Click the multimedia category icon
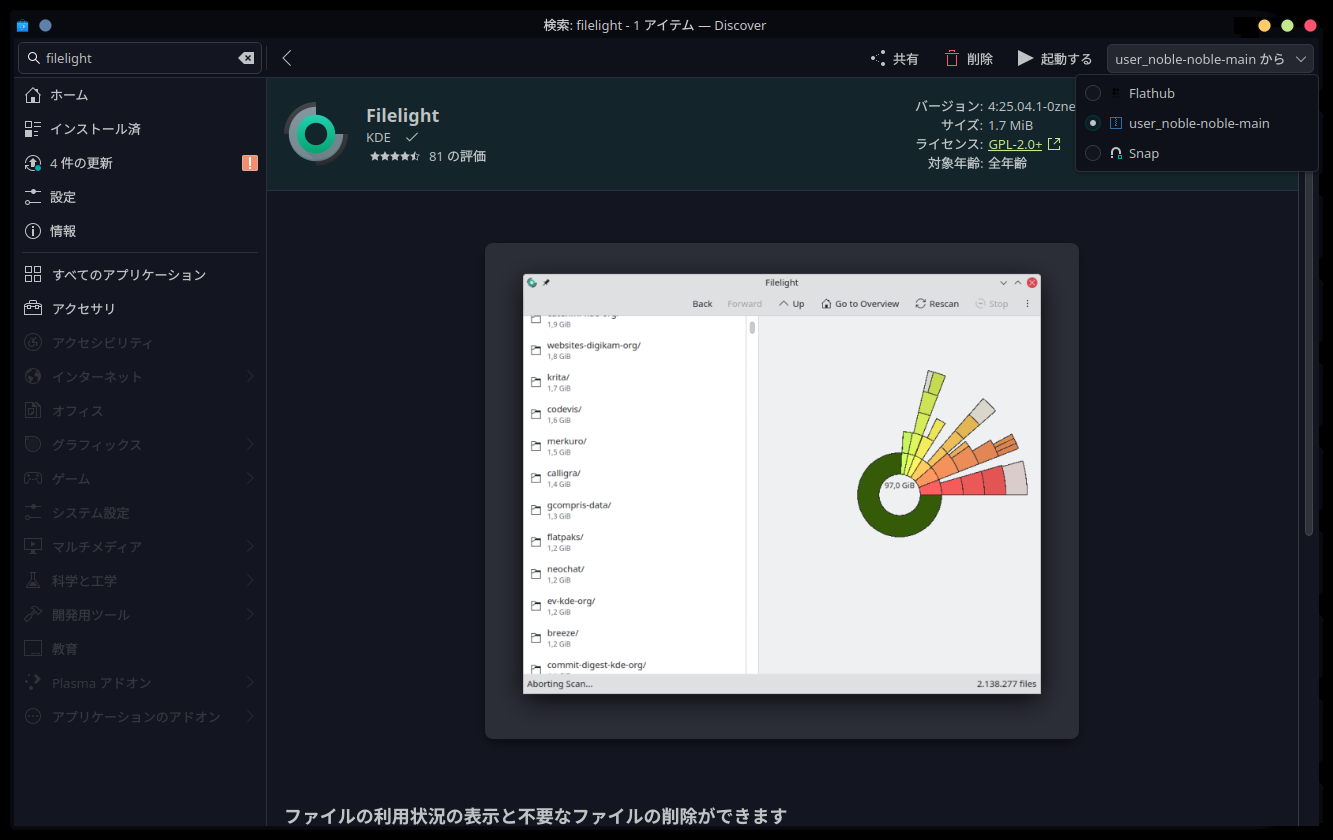This screenshot has width=1333, height=840. (33, 546)
